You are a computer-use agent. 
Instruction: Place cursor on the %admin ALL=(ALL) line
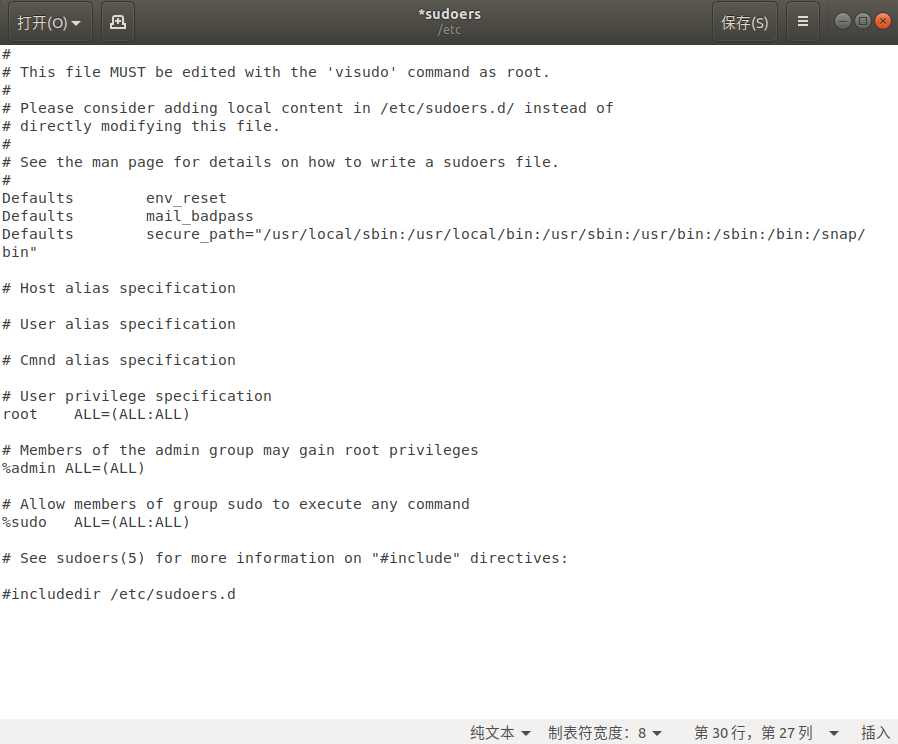coord(74,468)
